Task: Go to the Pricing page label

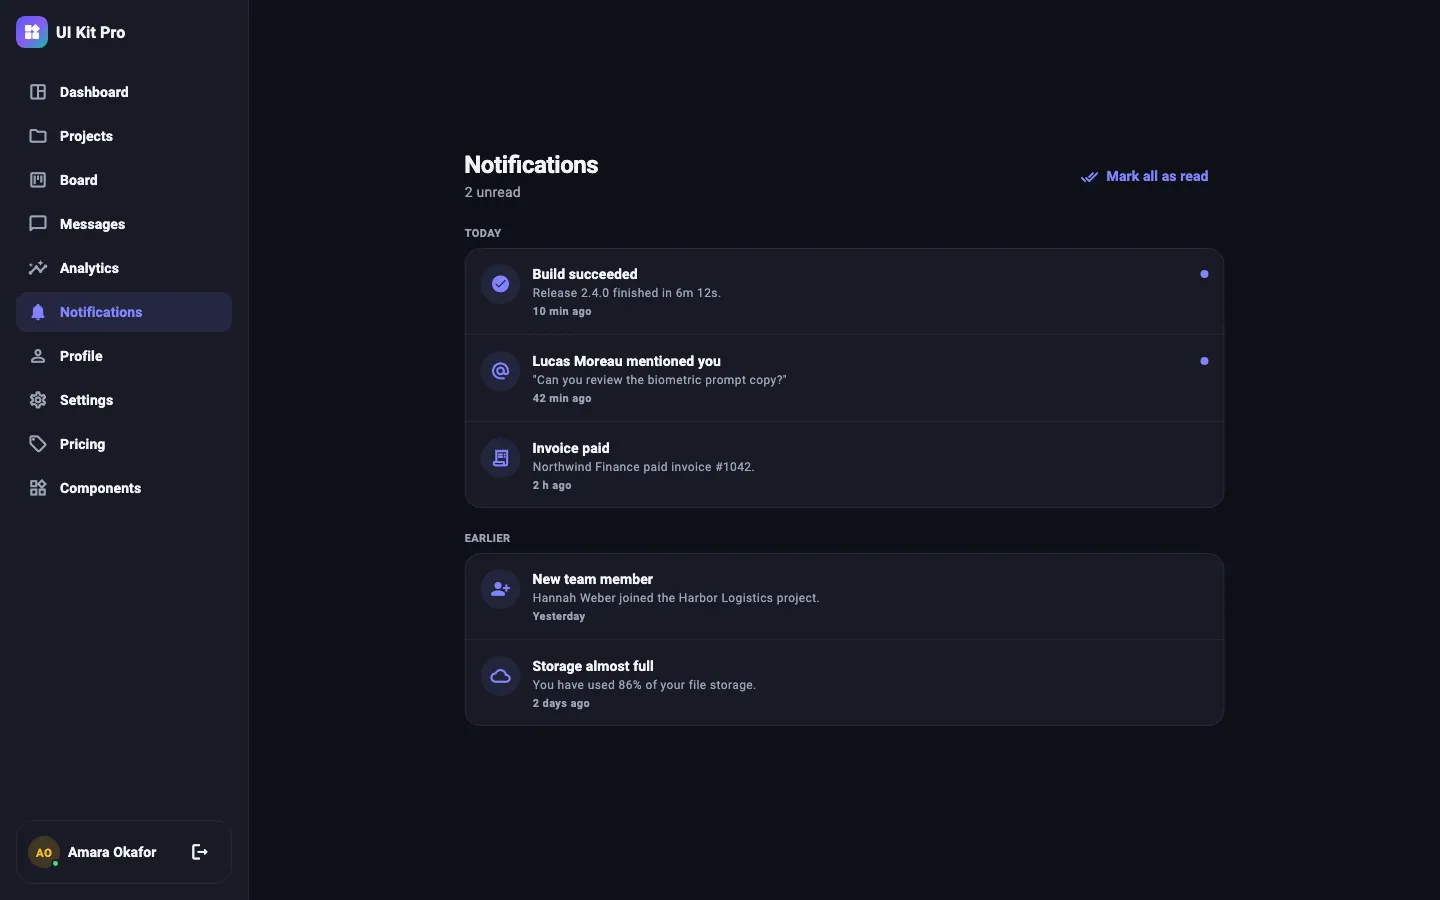Action: coord(82,444)
